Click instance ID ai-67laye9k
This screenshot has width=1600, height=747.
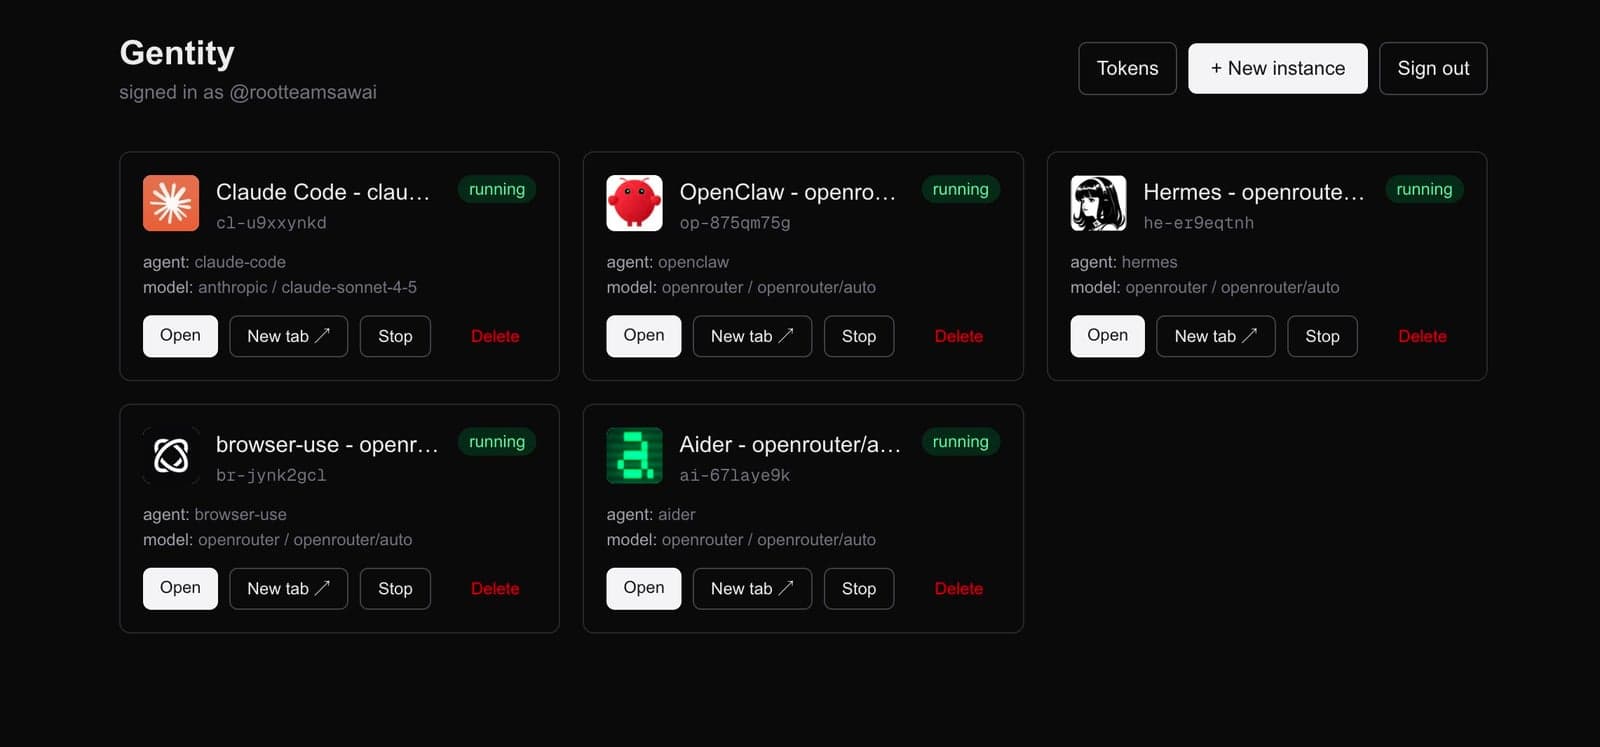point(735,475)
